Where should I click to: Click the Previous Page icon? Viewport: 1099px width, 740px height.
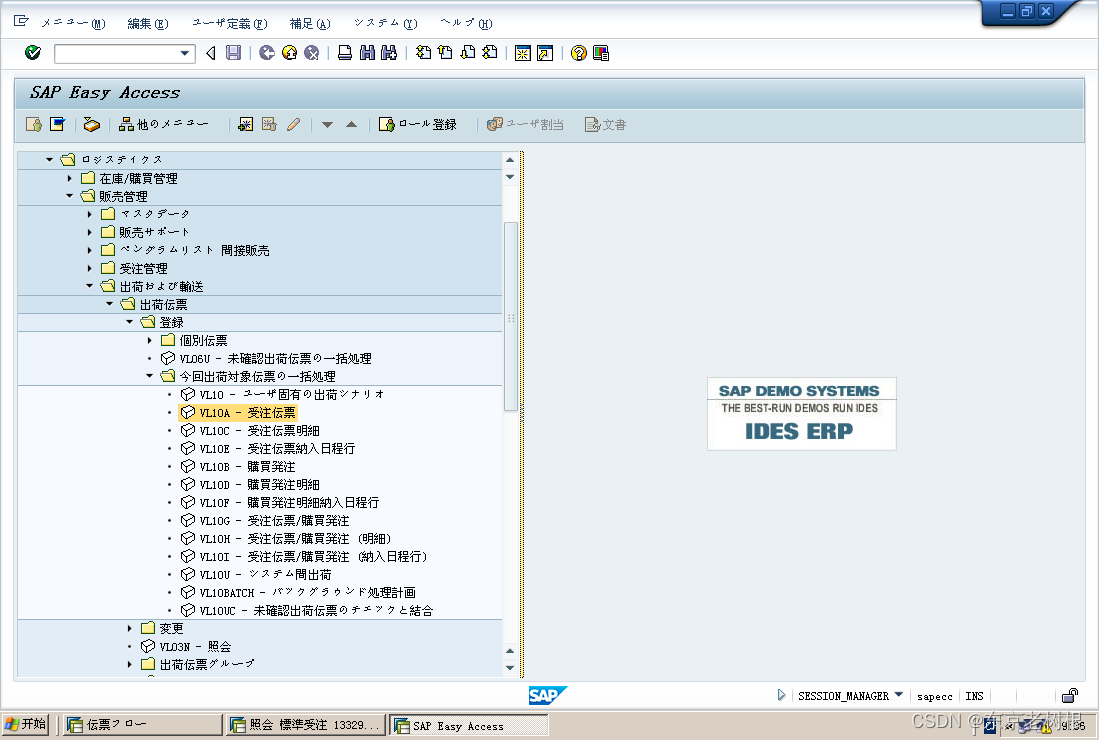pyautogui.click(x=445, y=53)
